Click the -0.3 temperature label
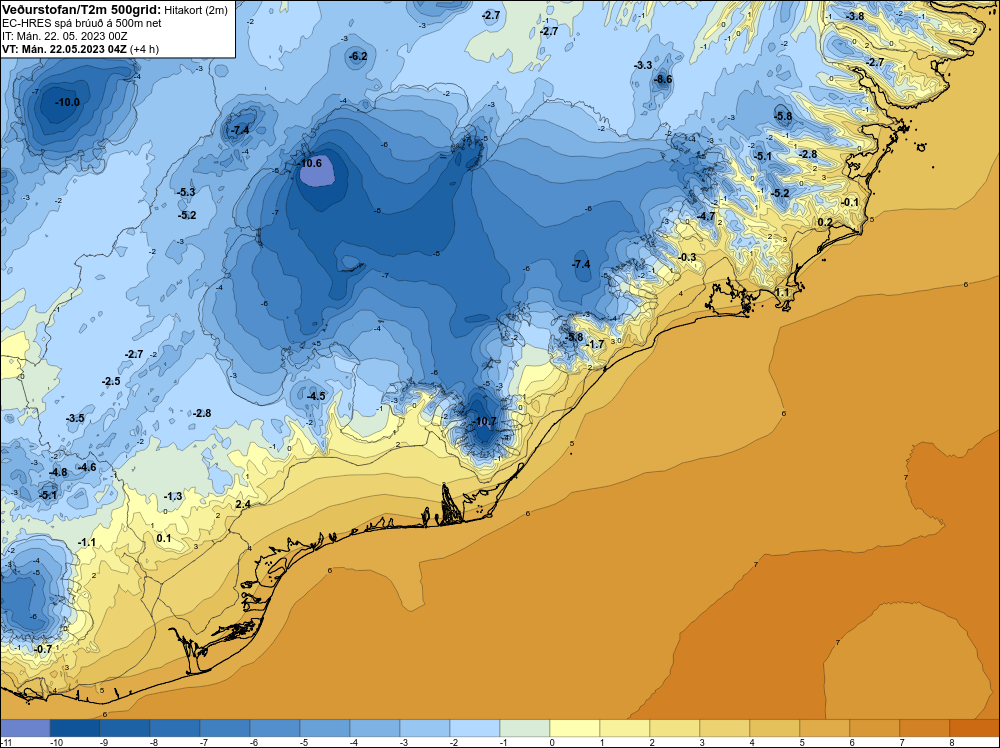The height and width of the screenshot is (748, 1000). pos(687,257)
